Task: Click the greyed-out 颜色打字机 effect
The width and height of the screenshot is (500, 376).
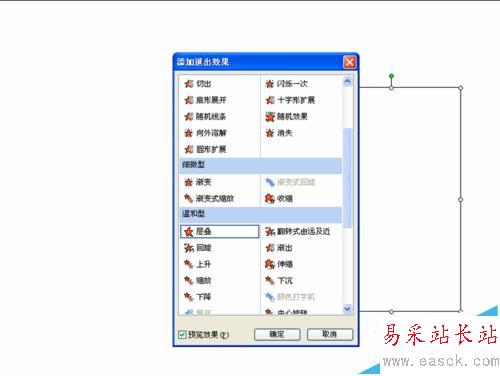Action: tap(290, 297)
